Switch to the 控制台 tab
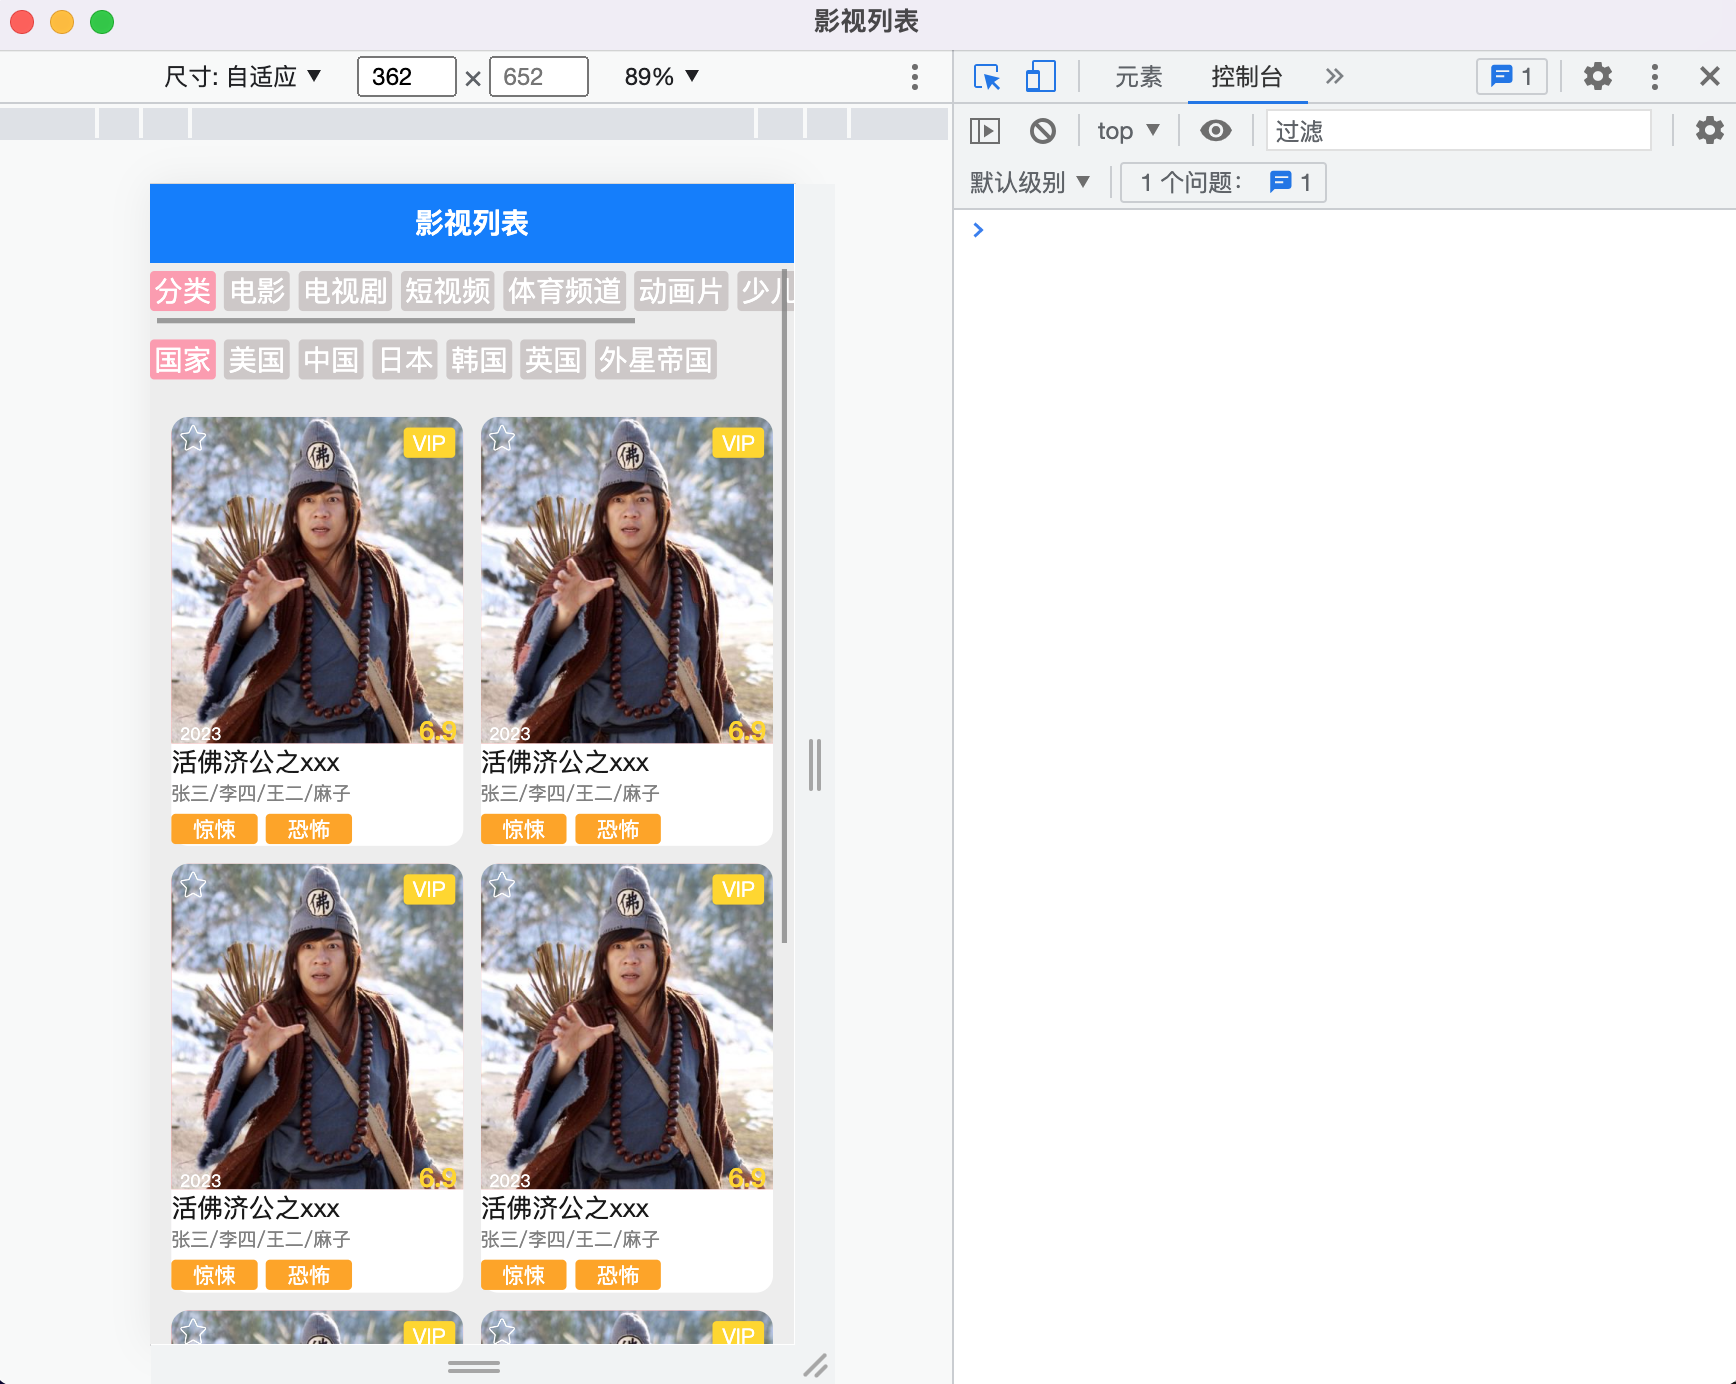The width and height of the screenshot is (1736, 1384). point(1246,77)
